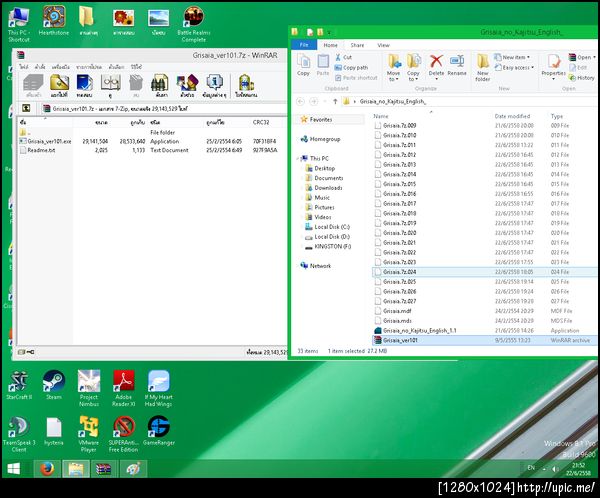Sort WinRAR list by CRC32 column
The image size is (600, 498).
pyautogui.click(x=261, y=122)
